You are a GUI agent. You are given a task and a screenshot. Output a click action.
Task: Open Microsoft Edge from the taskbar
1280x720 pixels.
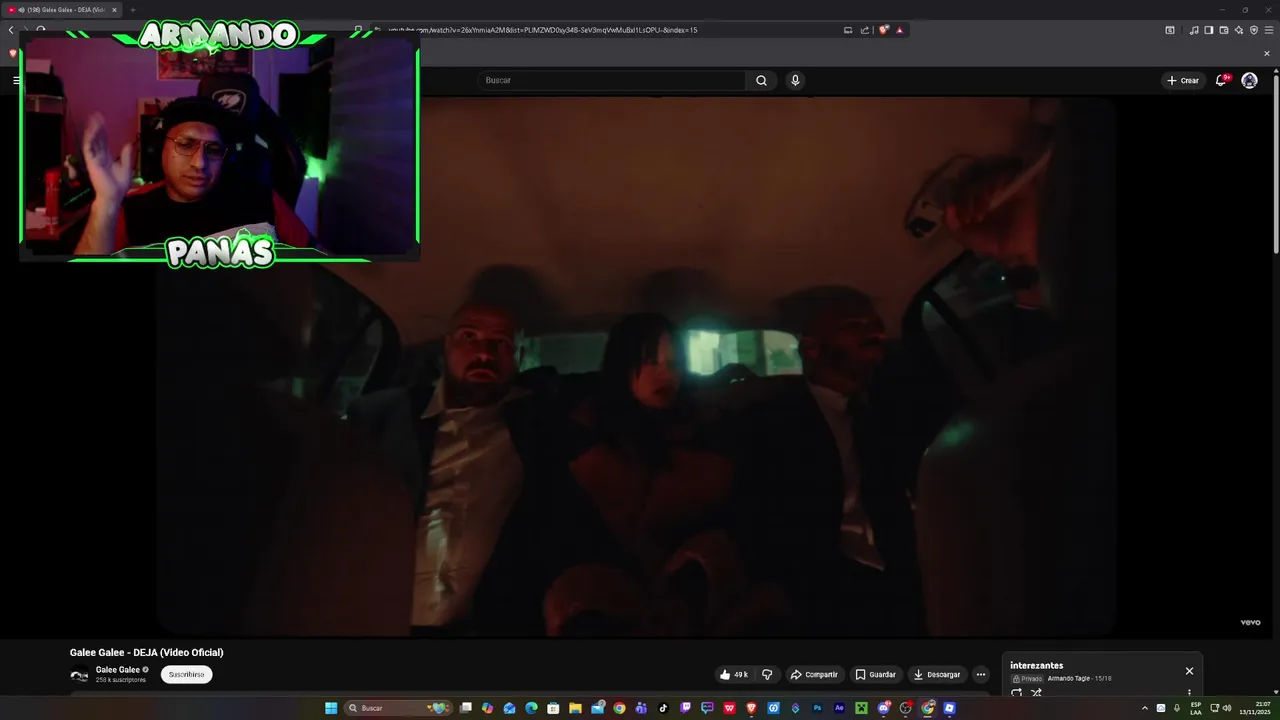531,708
